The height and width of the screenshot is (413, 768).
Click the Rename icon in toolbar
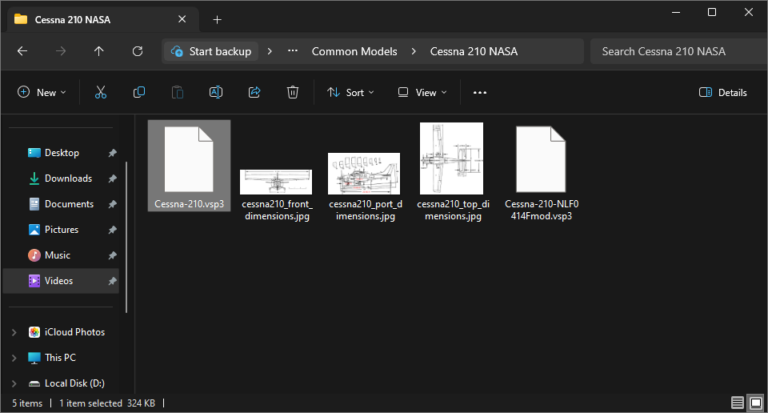click(215, 92)
